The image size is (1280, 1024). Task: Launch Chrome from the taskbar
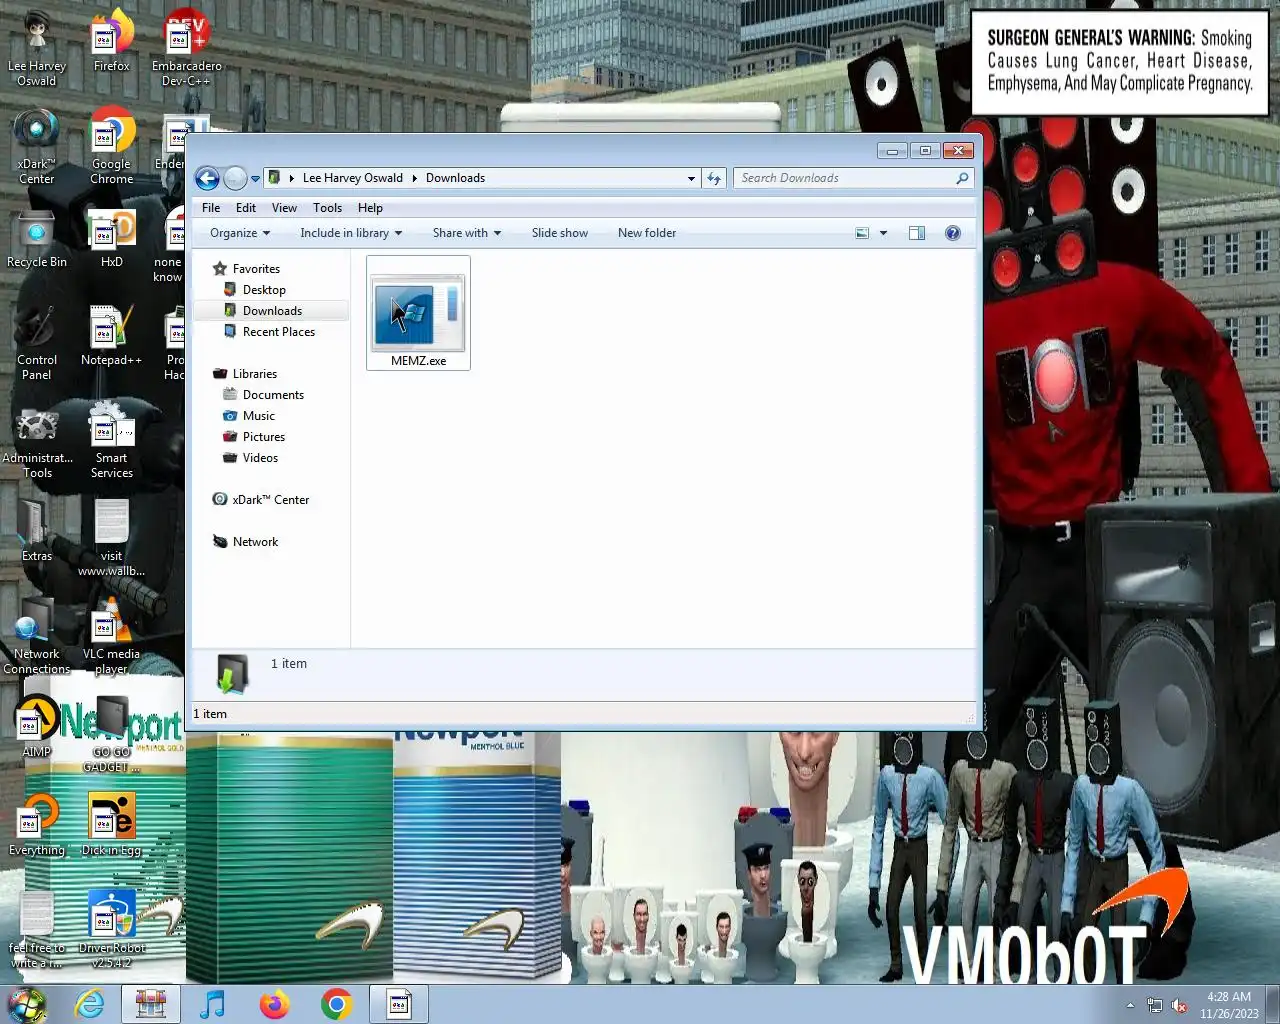(337, 1004)
